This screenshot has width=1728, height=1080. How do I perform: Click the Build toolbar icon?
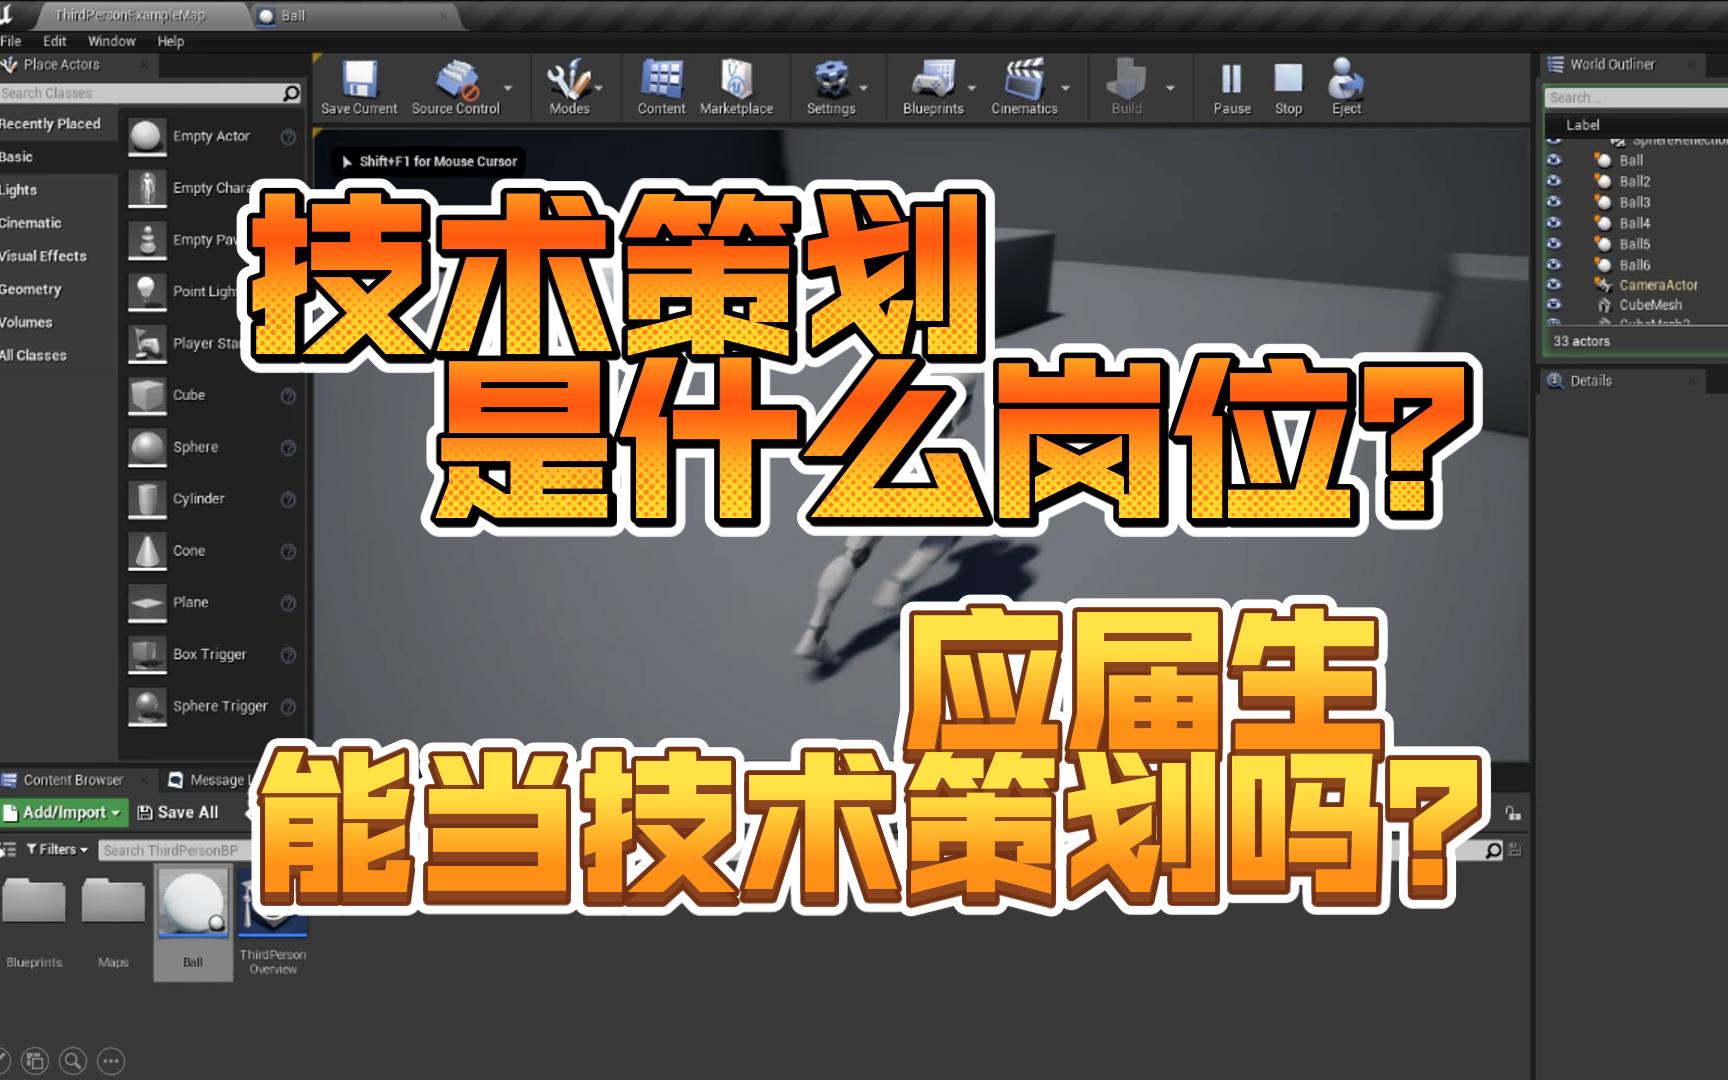tap(1127, 79)
